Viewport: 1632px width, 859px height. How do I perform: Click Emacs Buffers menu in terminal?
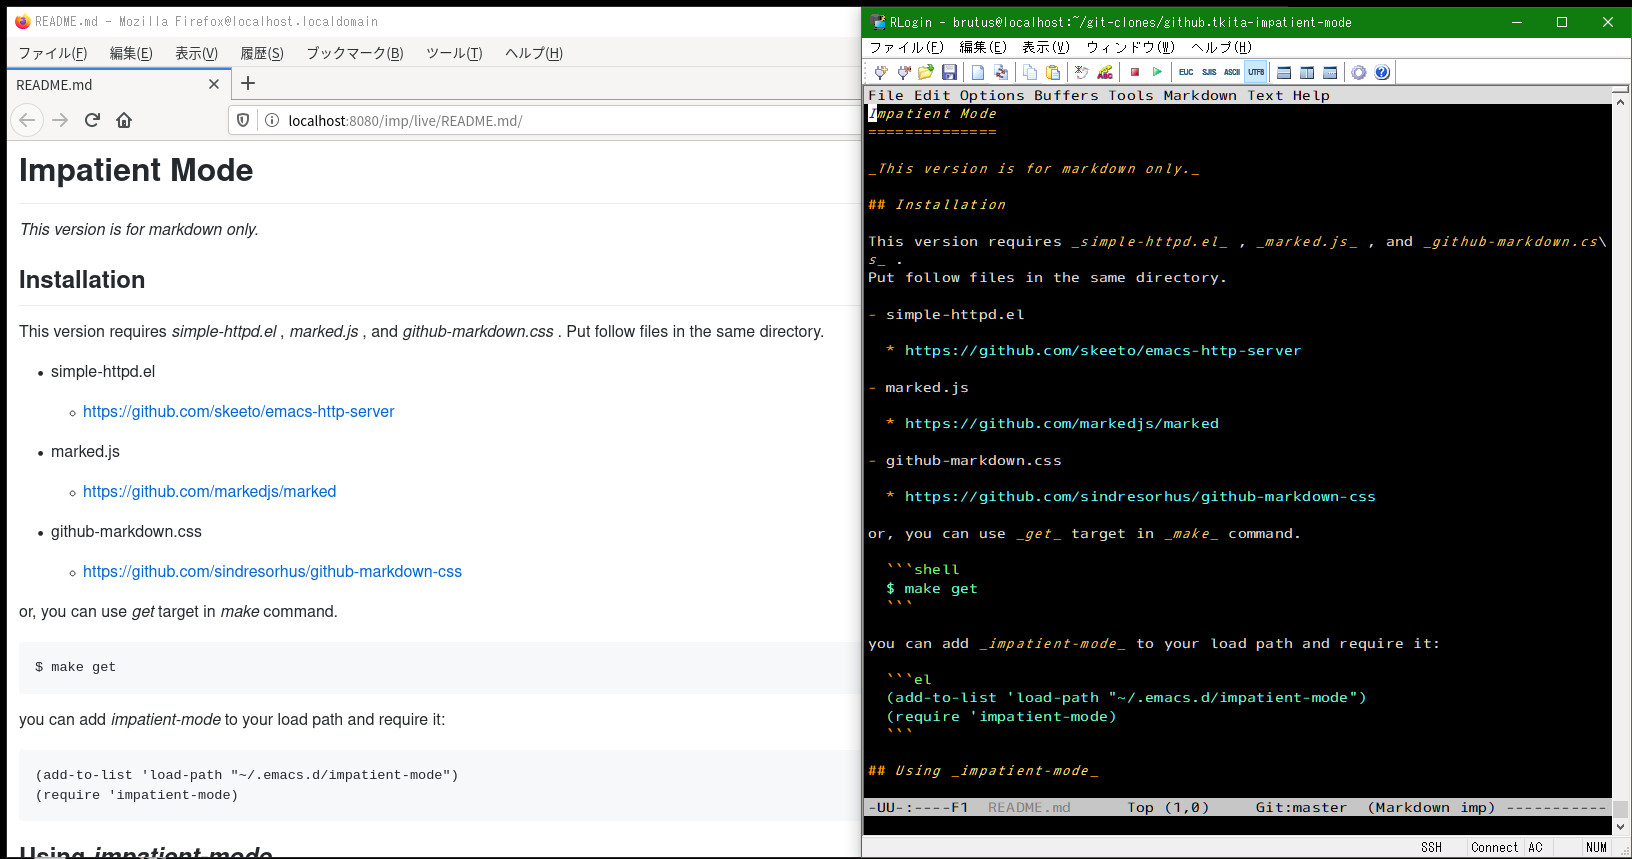click(1066, 95)
